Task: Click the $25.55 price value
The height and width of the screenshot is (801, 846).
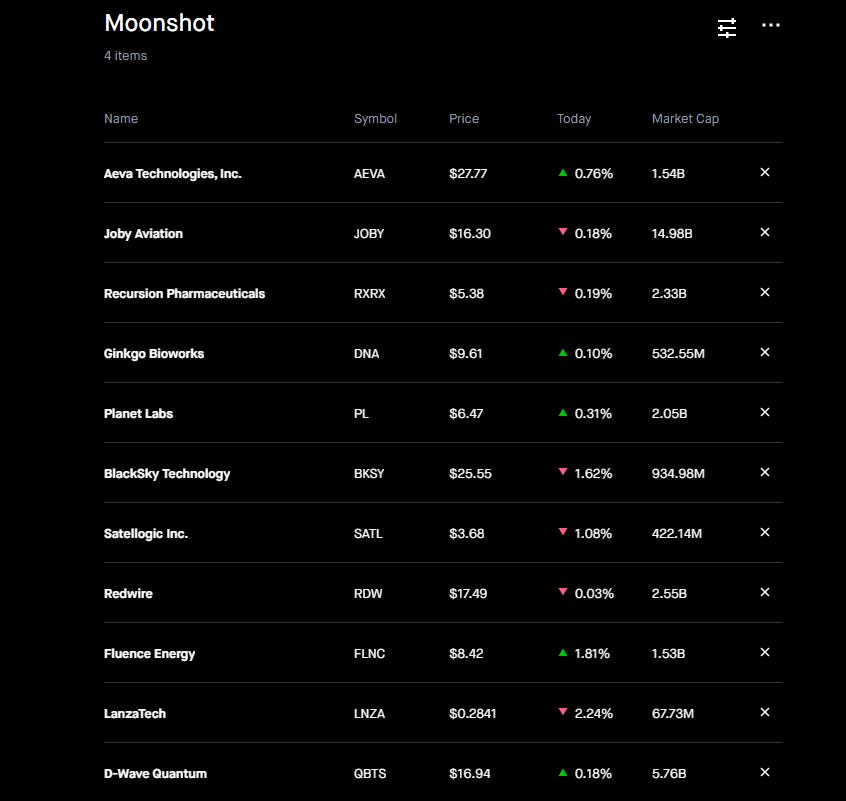Action: point(470,474)
